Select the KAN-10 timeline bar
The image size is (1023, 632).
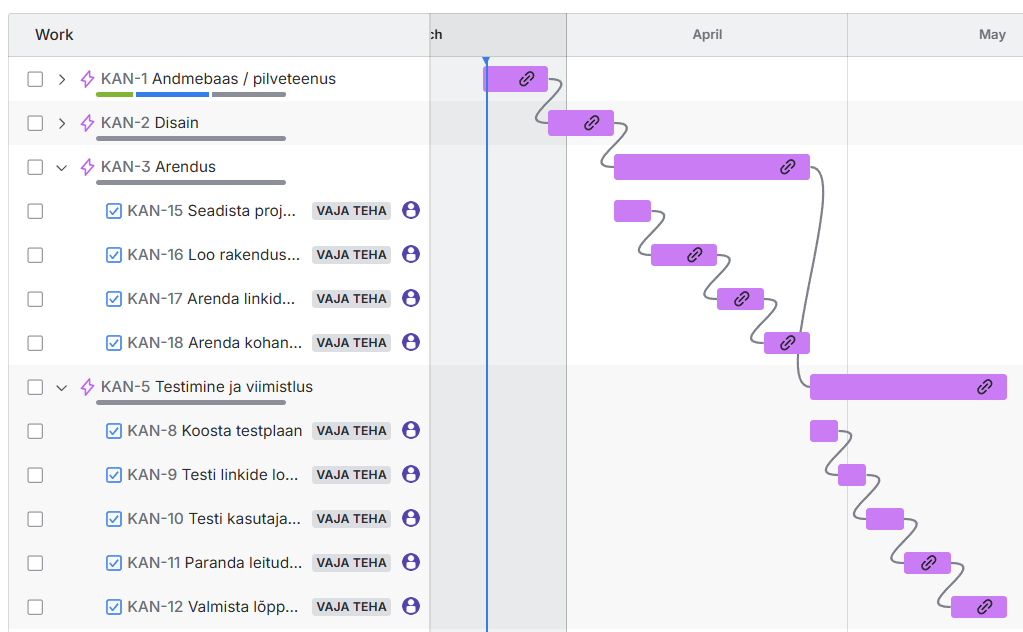tap(884, 519)
